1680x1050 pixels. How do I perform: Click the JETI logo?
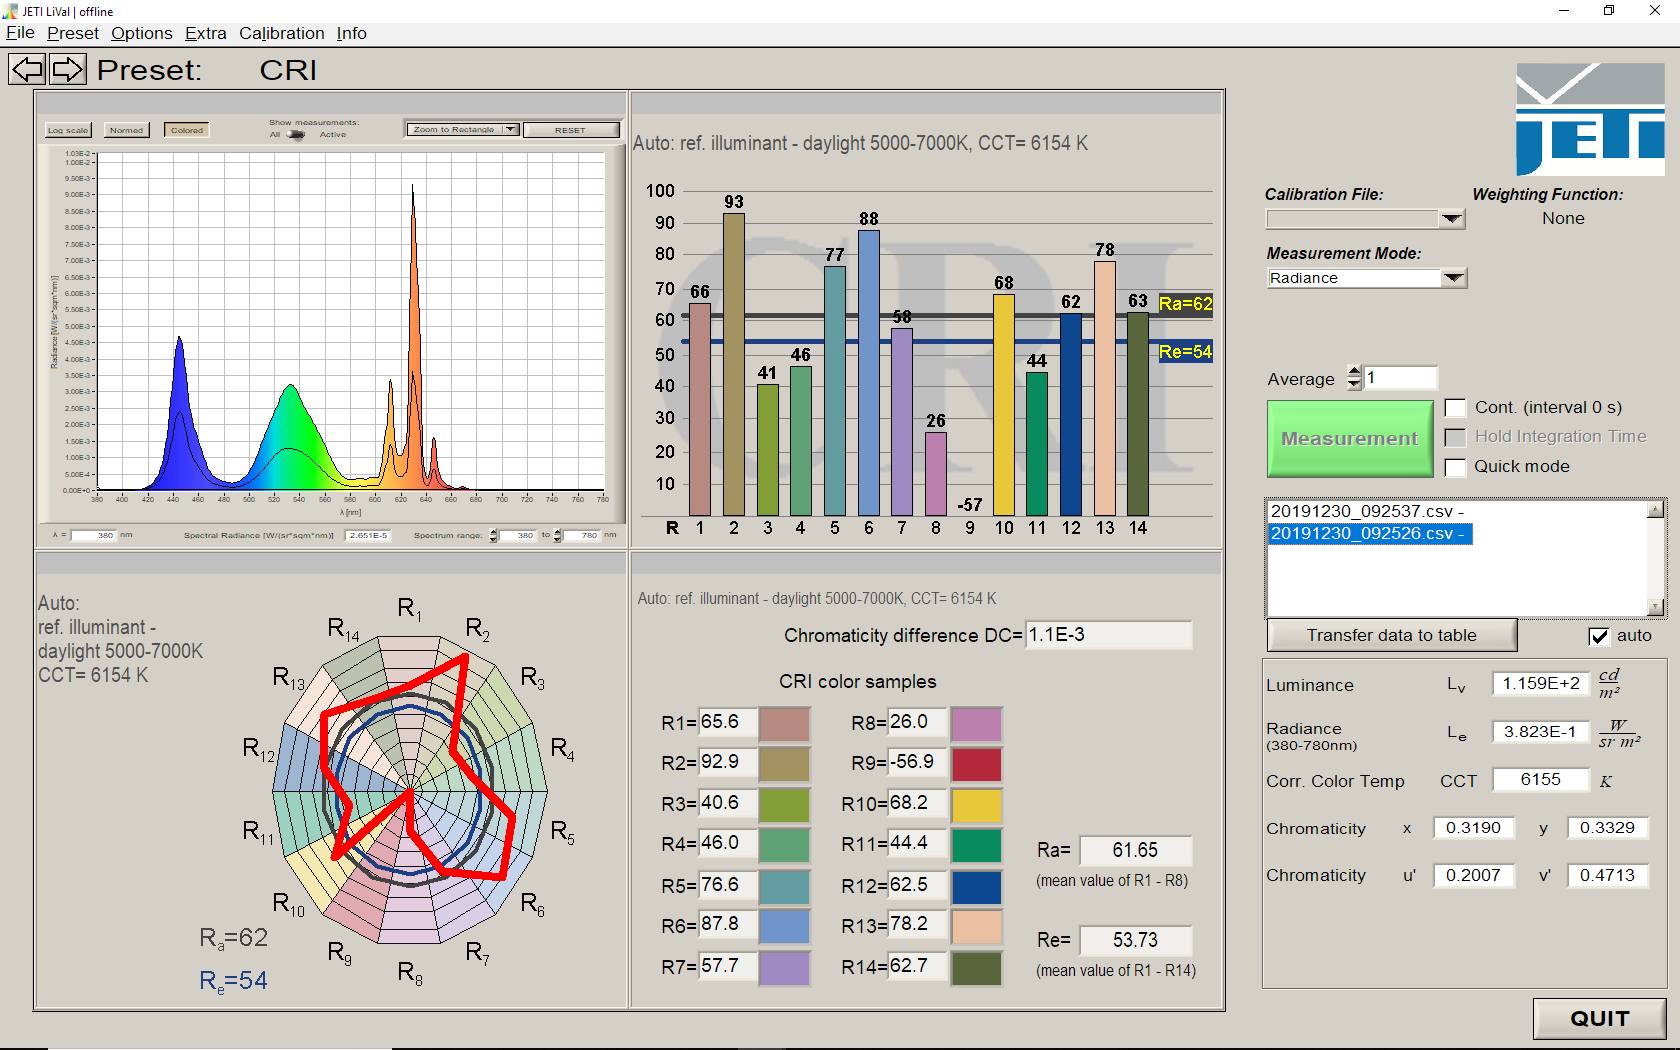click(x=1590, y=118)
